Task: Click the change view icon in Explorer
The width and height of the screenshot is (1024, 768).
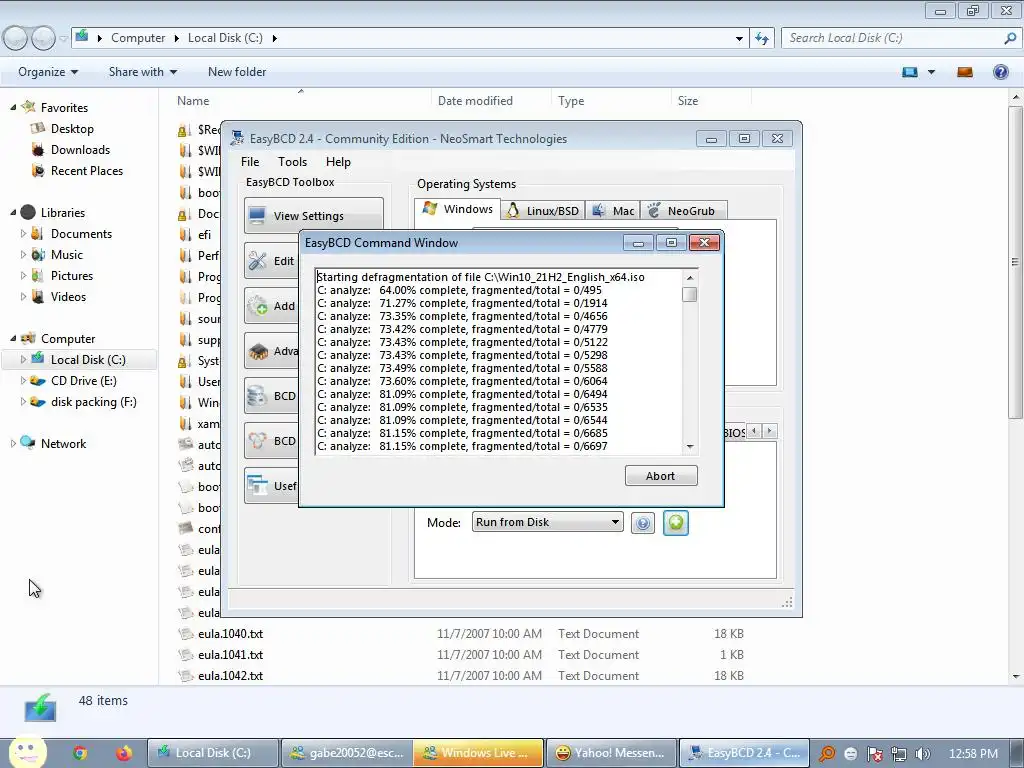Action: click(910, 72)
